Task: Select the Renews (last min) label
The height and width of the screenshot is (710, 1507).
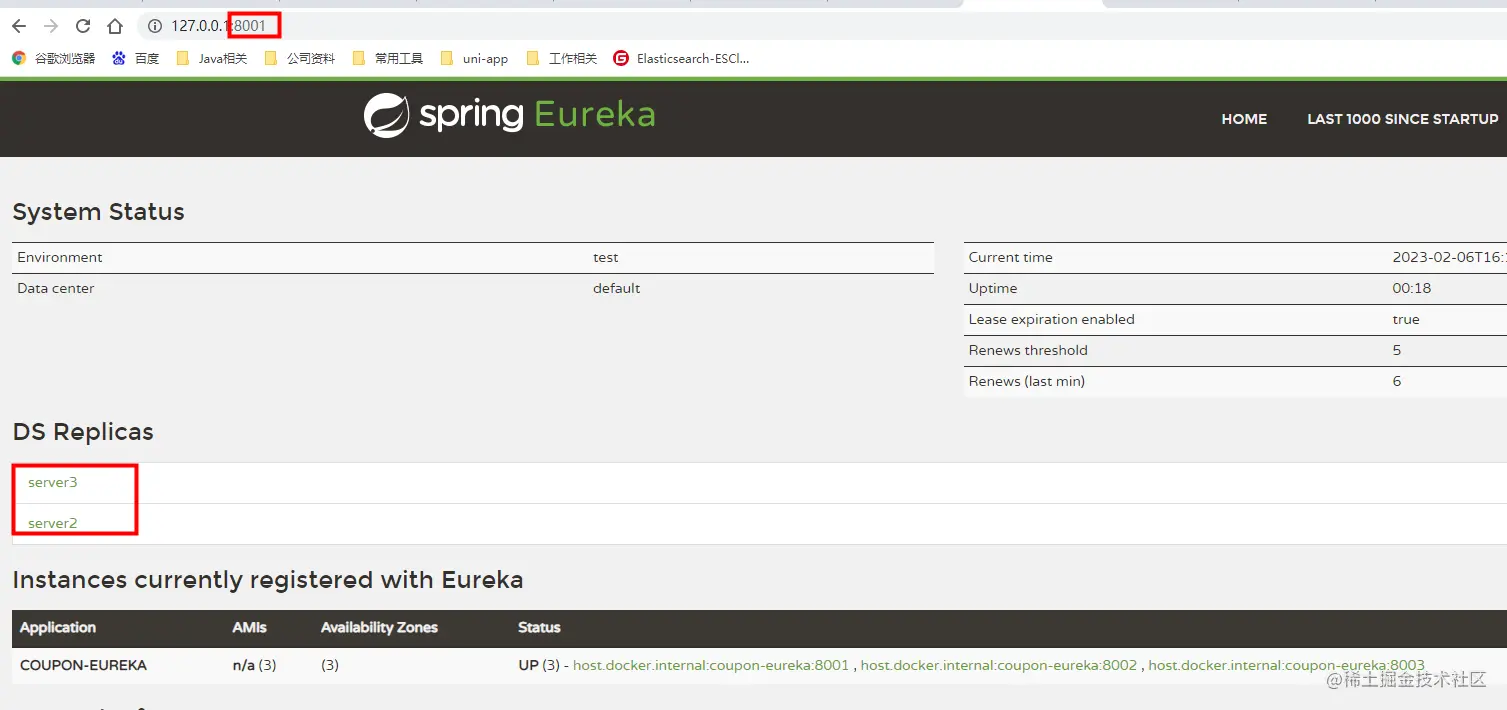Action: [x=1026, y=381]
